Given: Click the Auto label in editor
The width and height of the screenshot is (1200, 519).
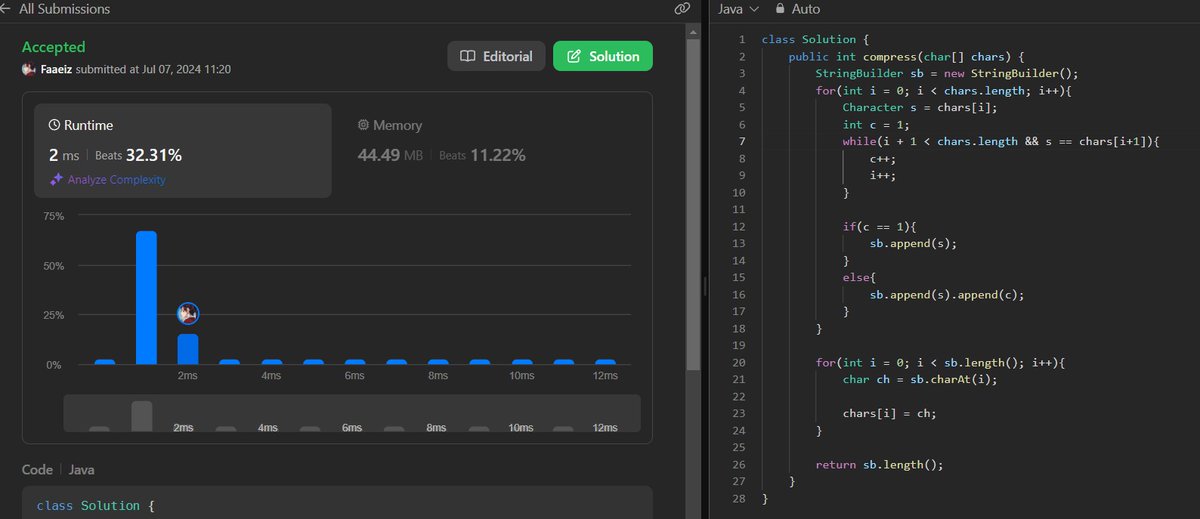Looking at the screenshot, I should tap(806, 9).
